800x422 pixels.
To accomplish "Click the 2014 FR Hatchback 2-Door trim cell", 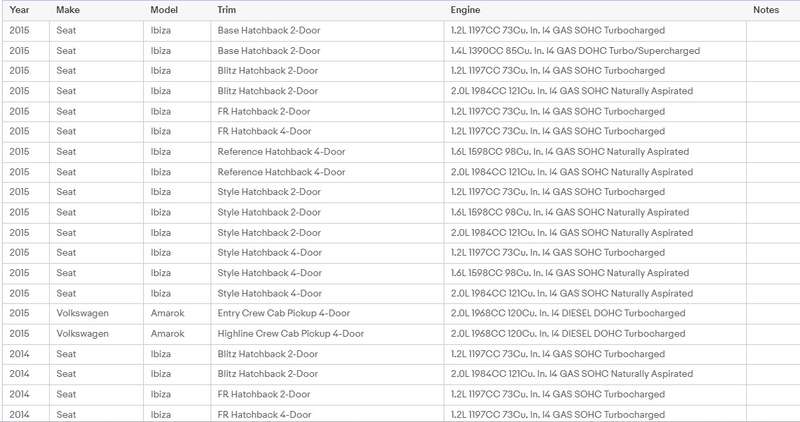I will pos(327,394).
